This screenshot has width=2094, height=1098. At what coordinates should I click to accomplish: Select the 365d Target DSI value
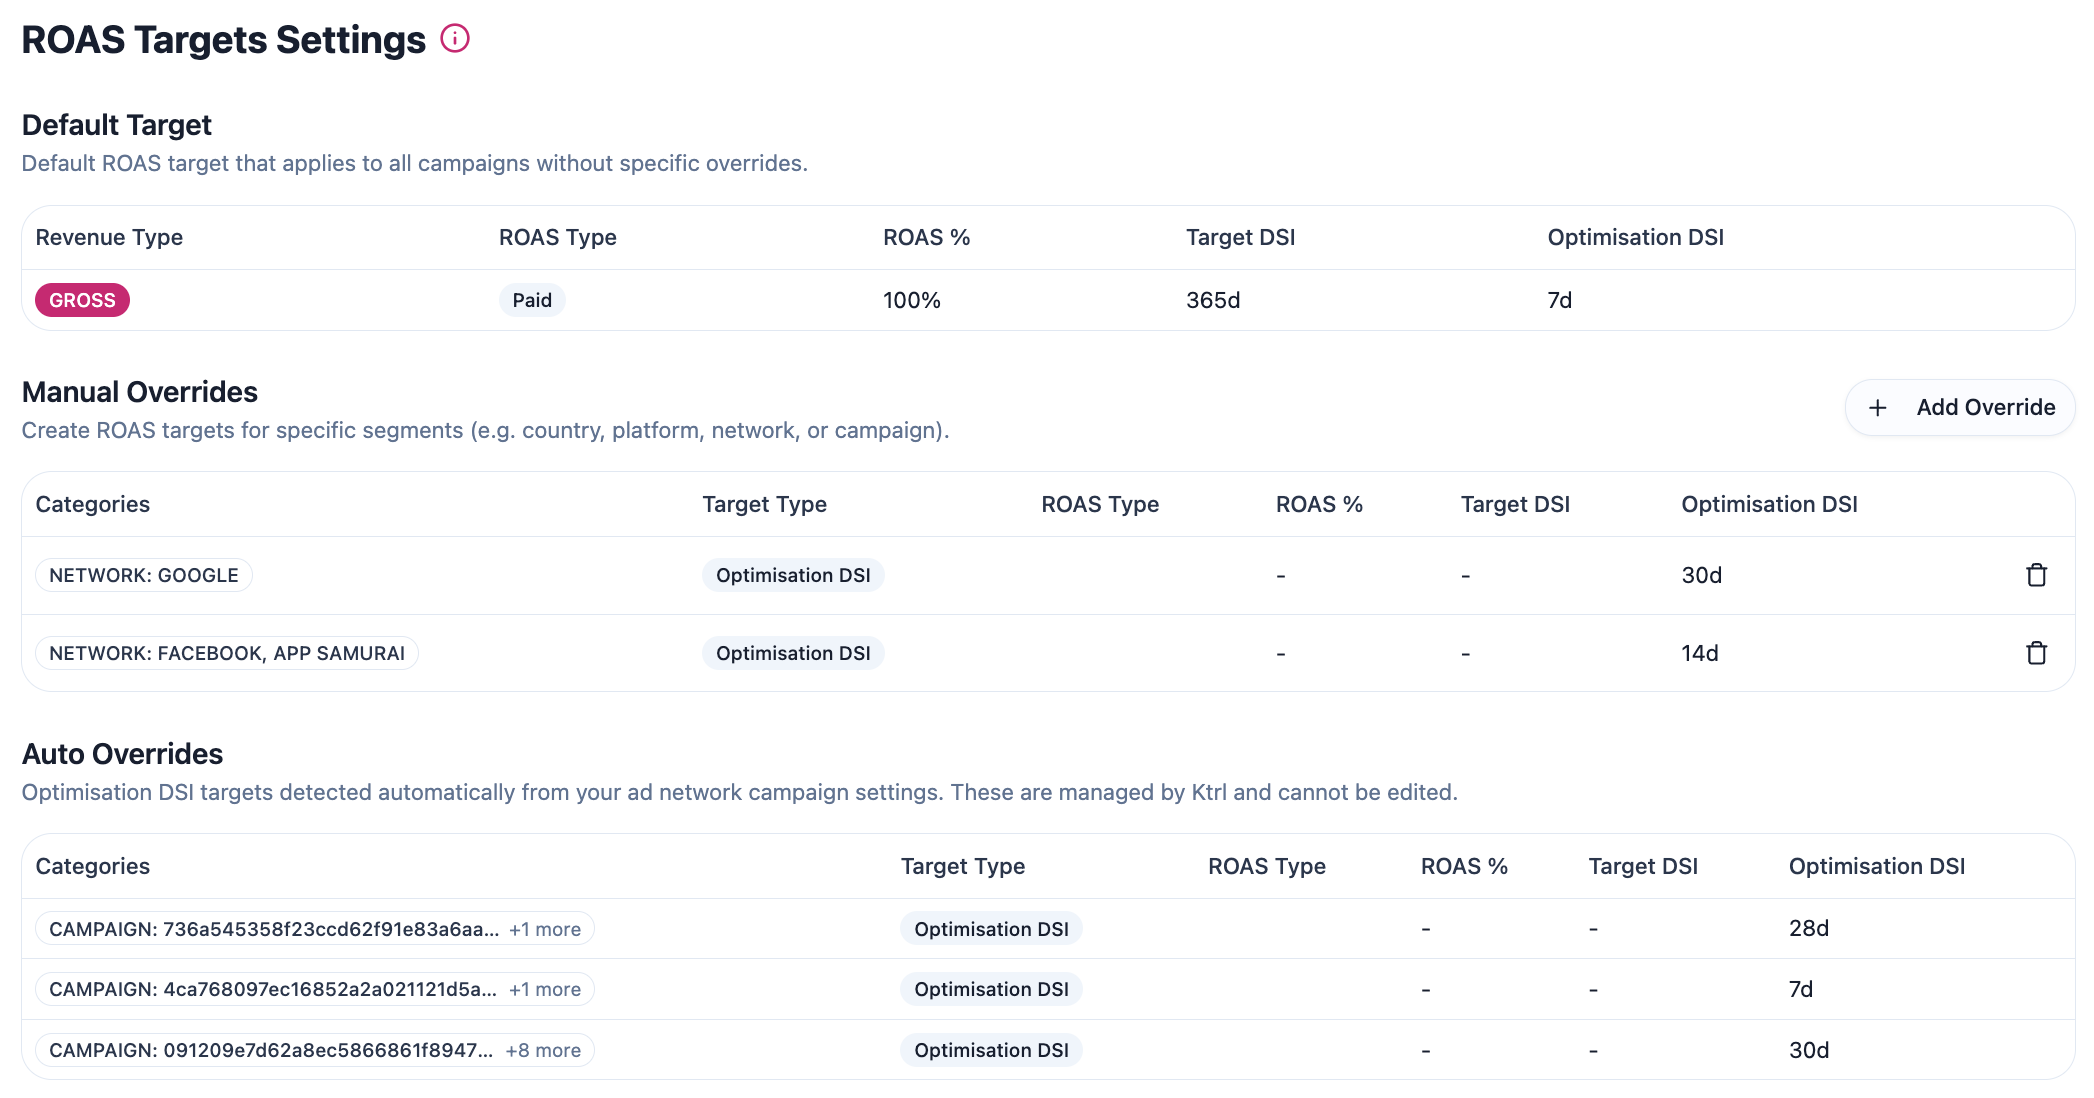[1213, 300]
